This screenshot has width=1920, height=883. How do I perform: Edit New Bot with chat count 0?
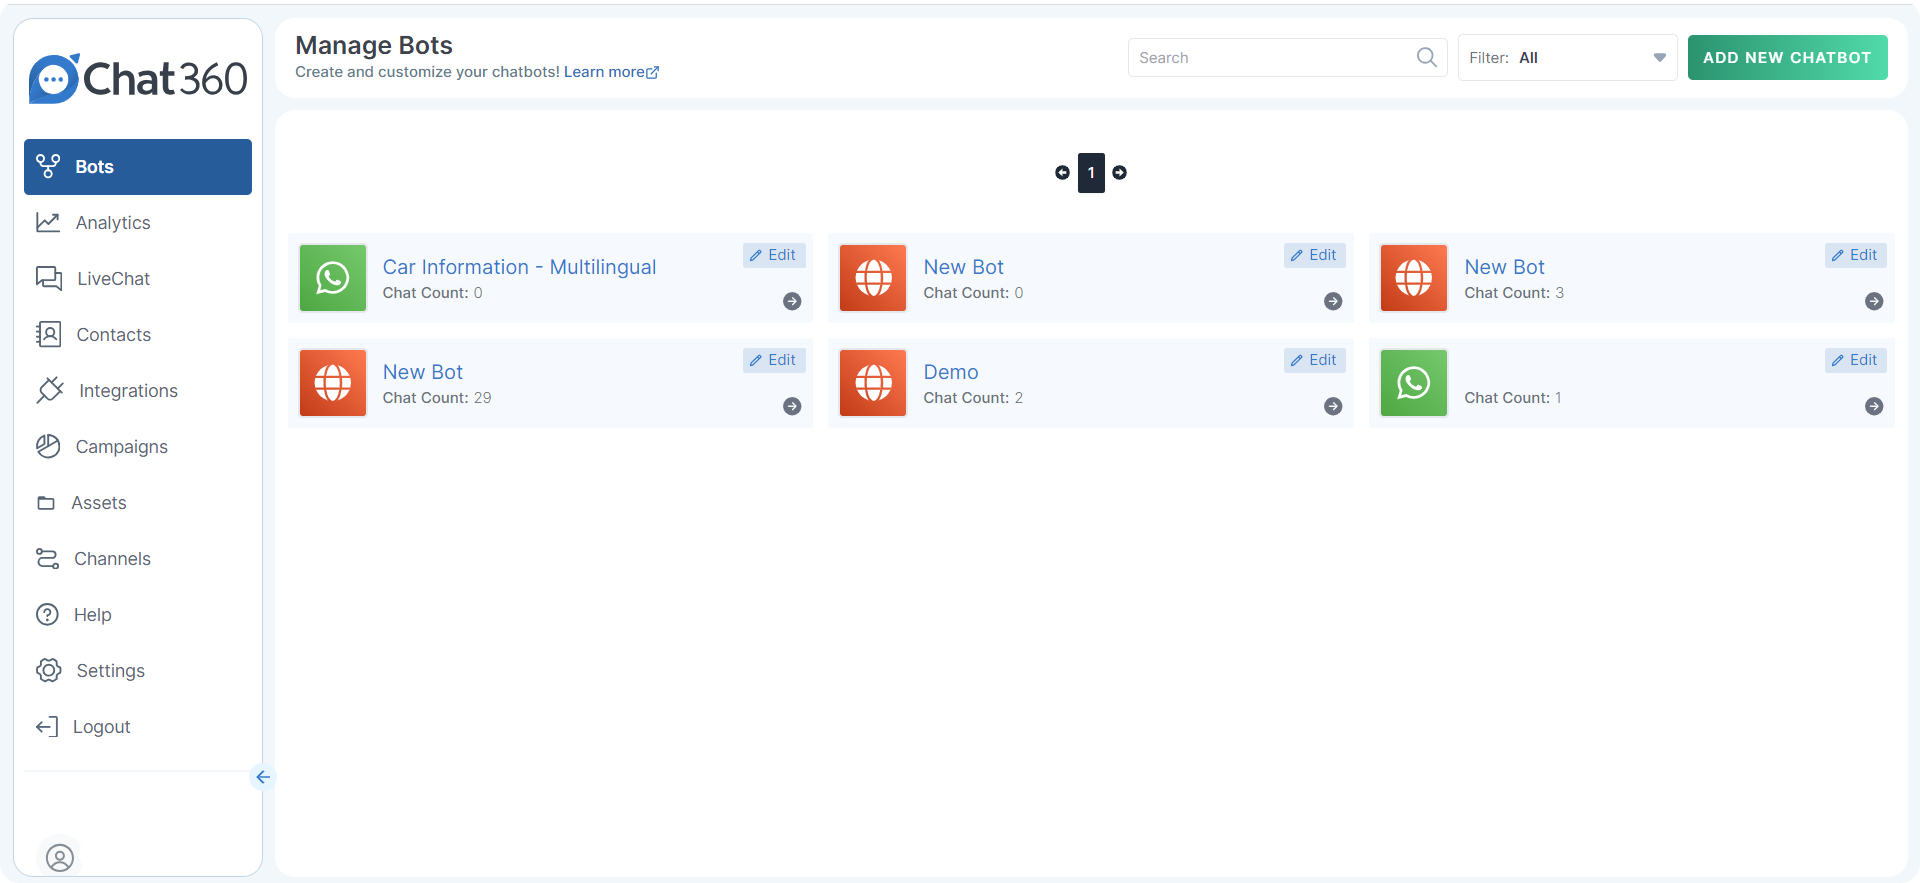1315,255
